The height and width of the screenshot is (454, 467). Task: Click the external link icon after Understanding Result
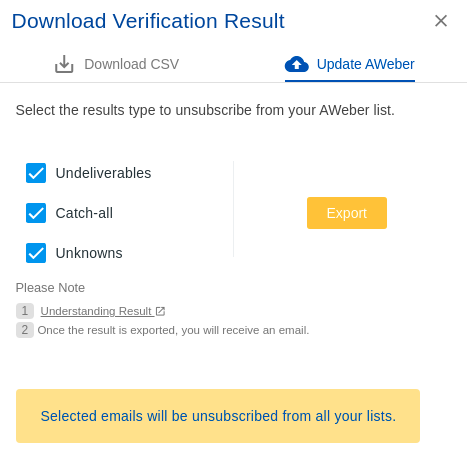(x=160, y=311)
